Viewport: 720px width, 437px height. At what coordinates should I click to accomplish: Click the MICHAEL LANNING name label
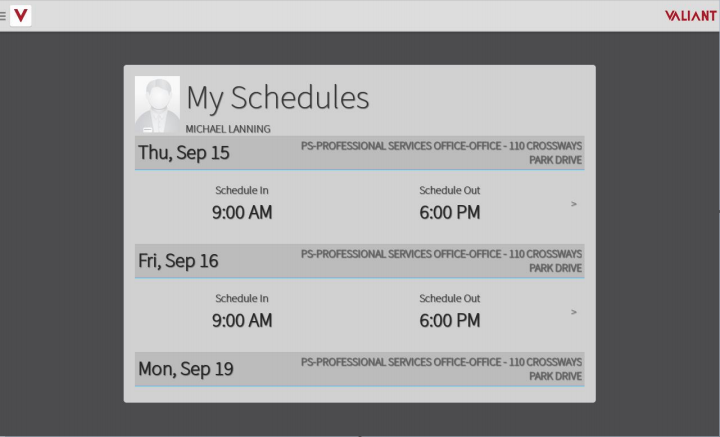[x=228, y=129]
